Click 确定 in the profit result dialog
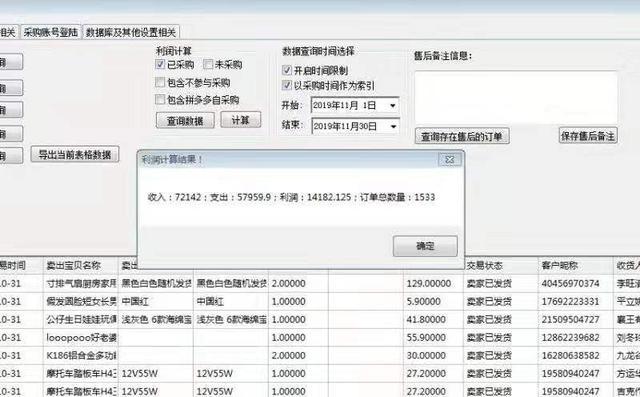640x397 pixels. 425,246
